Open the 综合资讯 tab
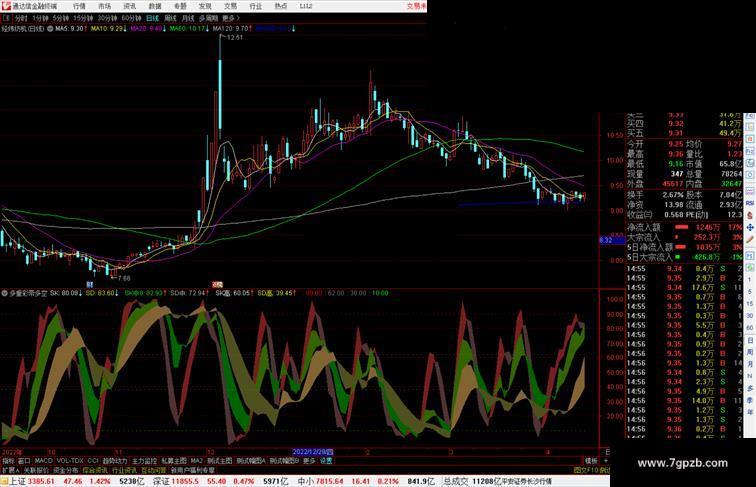Screen dimensions: 756x487 pos(95,470)
